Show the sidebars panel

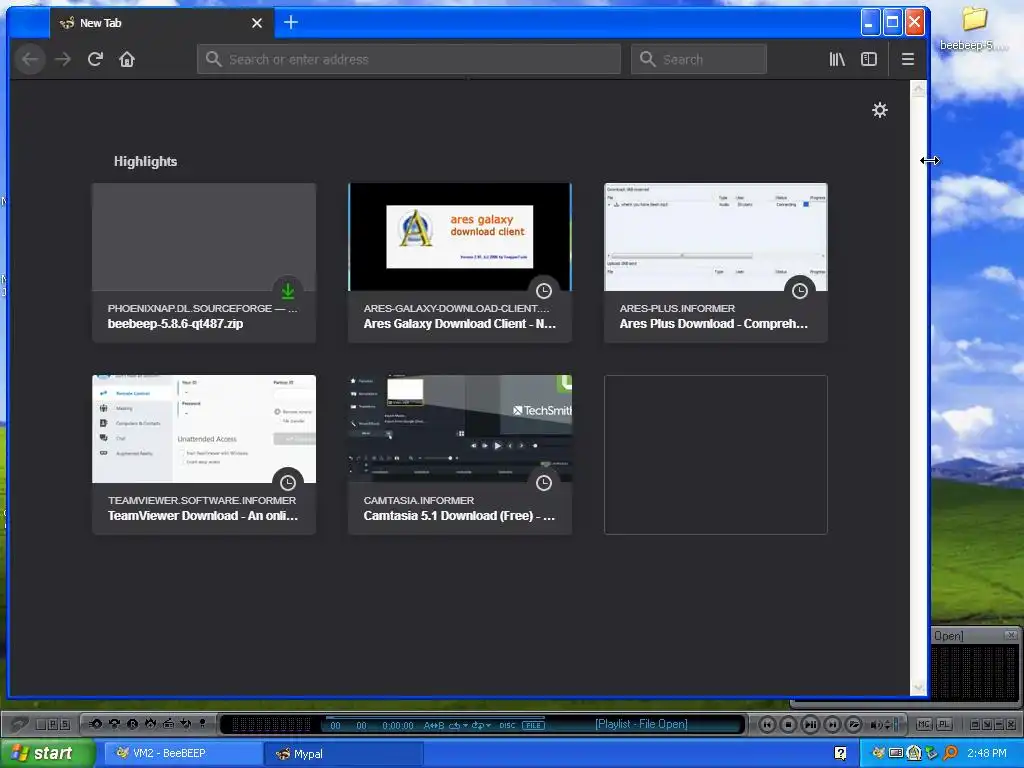coord(869,59)
